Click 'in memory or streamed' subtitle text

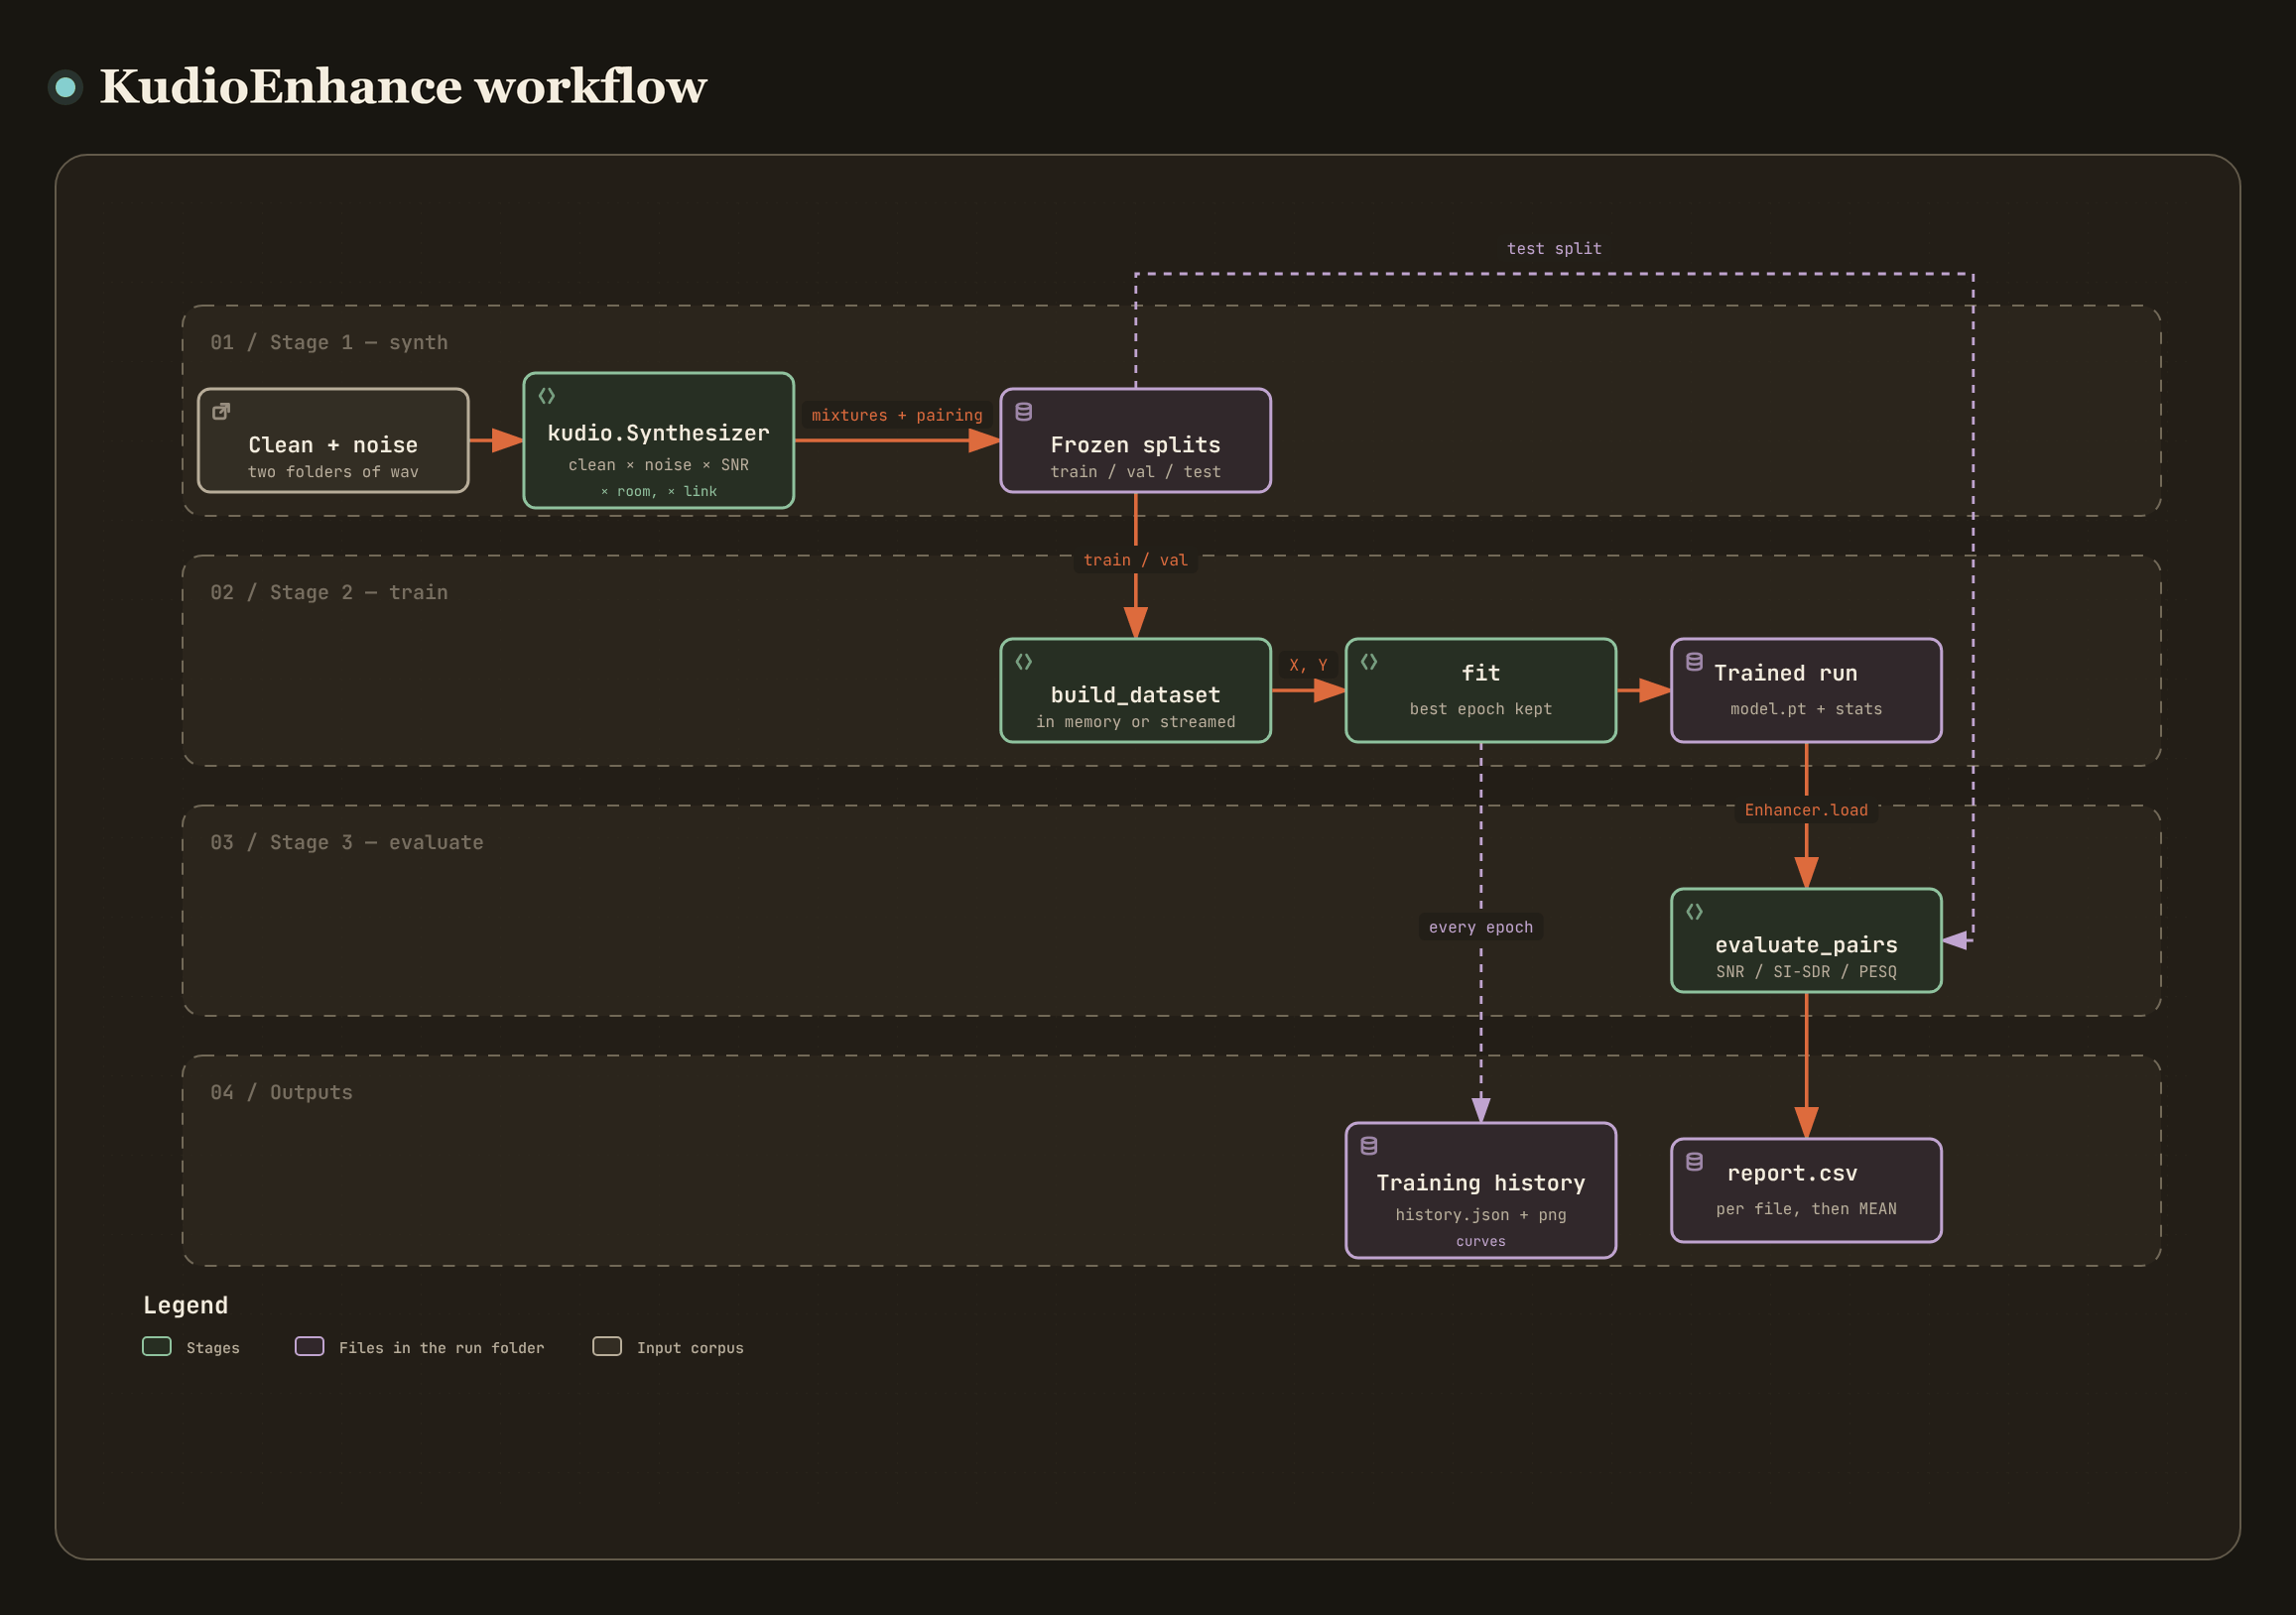point(1135,722)
